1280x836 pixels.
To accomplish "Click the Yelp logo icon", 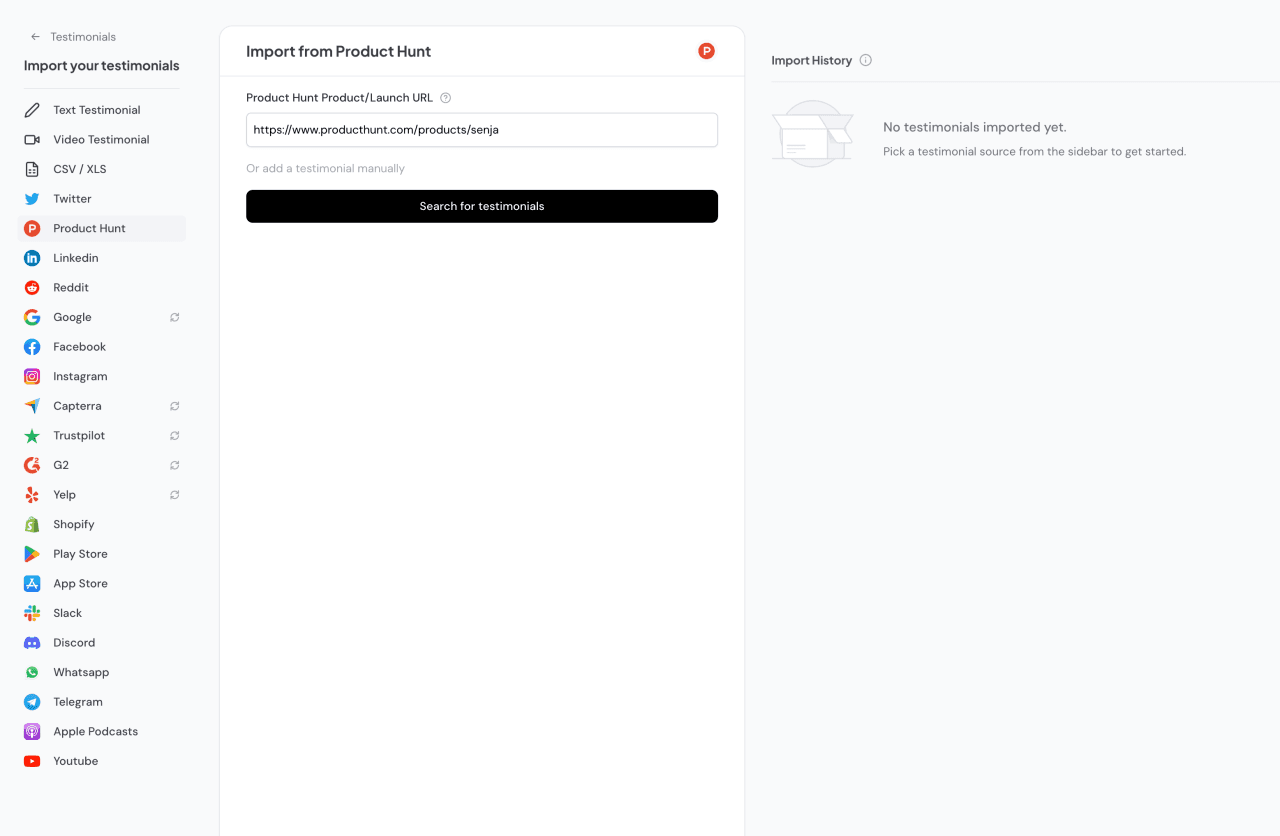I will pyautogui.click(x=32, y=495).
